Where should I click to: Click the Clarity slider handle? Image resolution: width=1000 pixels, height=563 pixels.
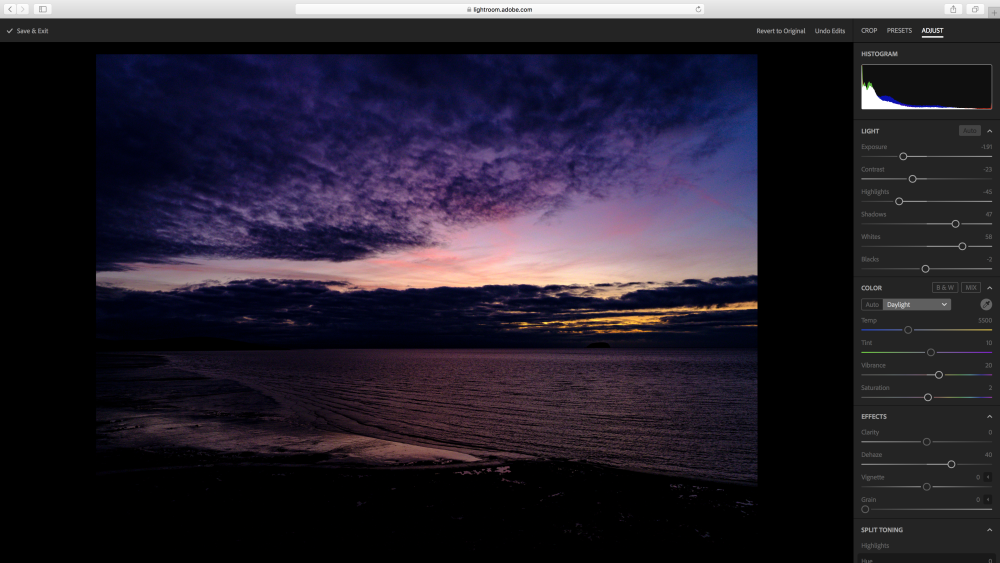point(927,442)
